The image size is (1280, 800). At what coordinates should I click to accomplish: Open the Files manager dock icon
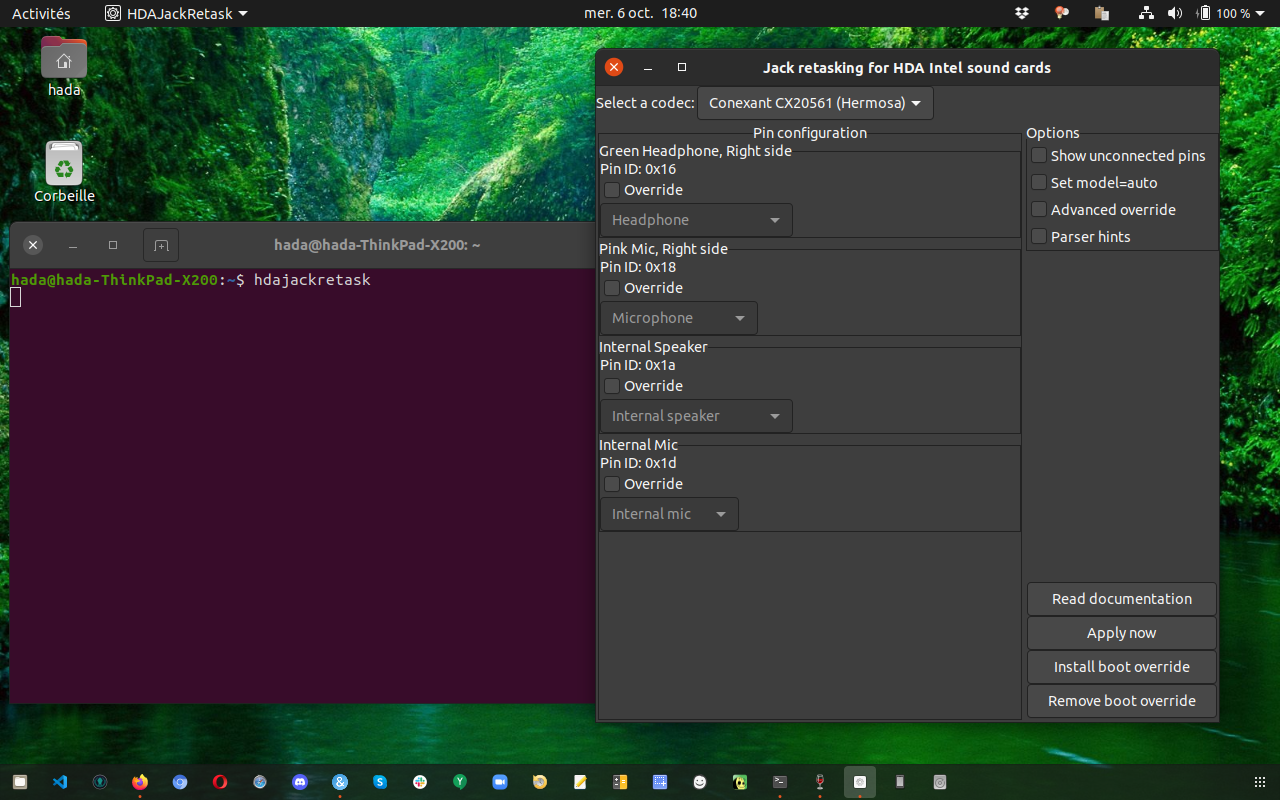[20, 782]
